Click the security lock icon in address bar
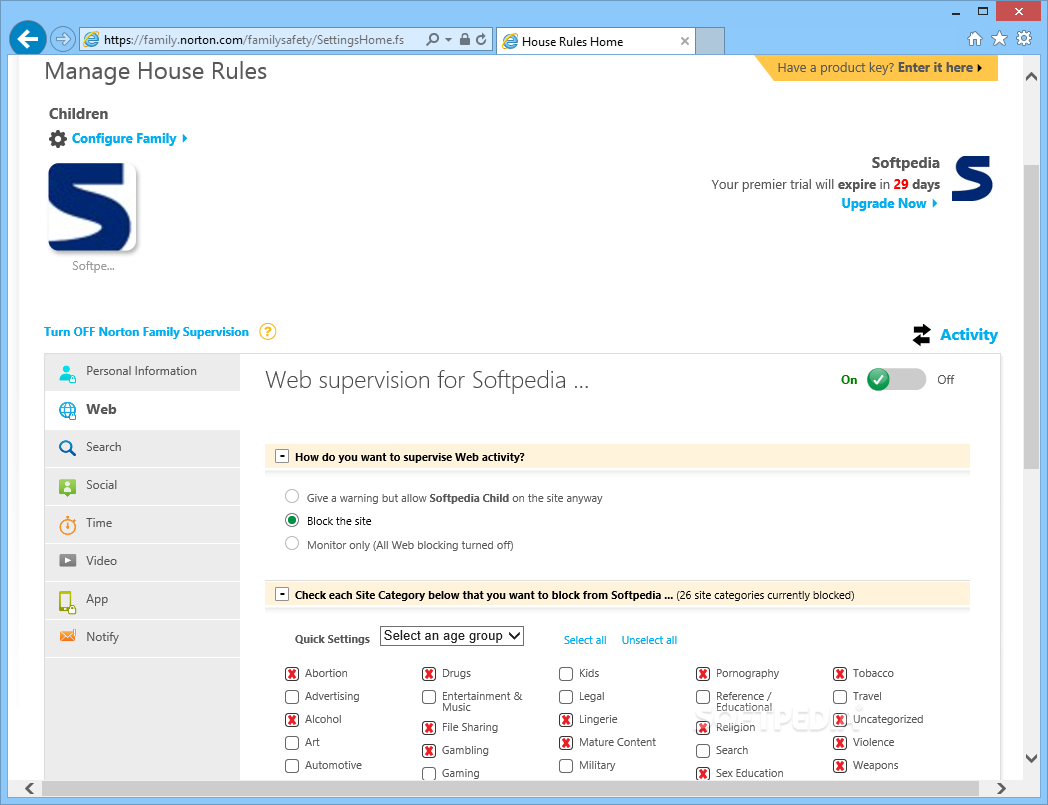The width and height of the screenshot is (1048, 805). [465, 39]
